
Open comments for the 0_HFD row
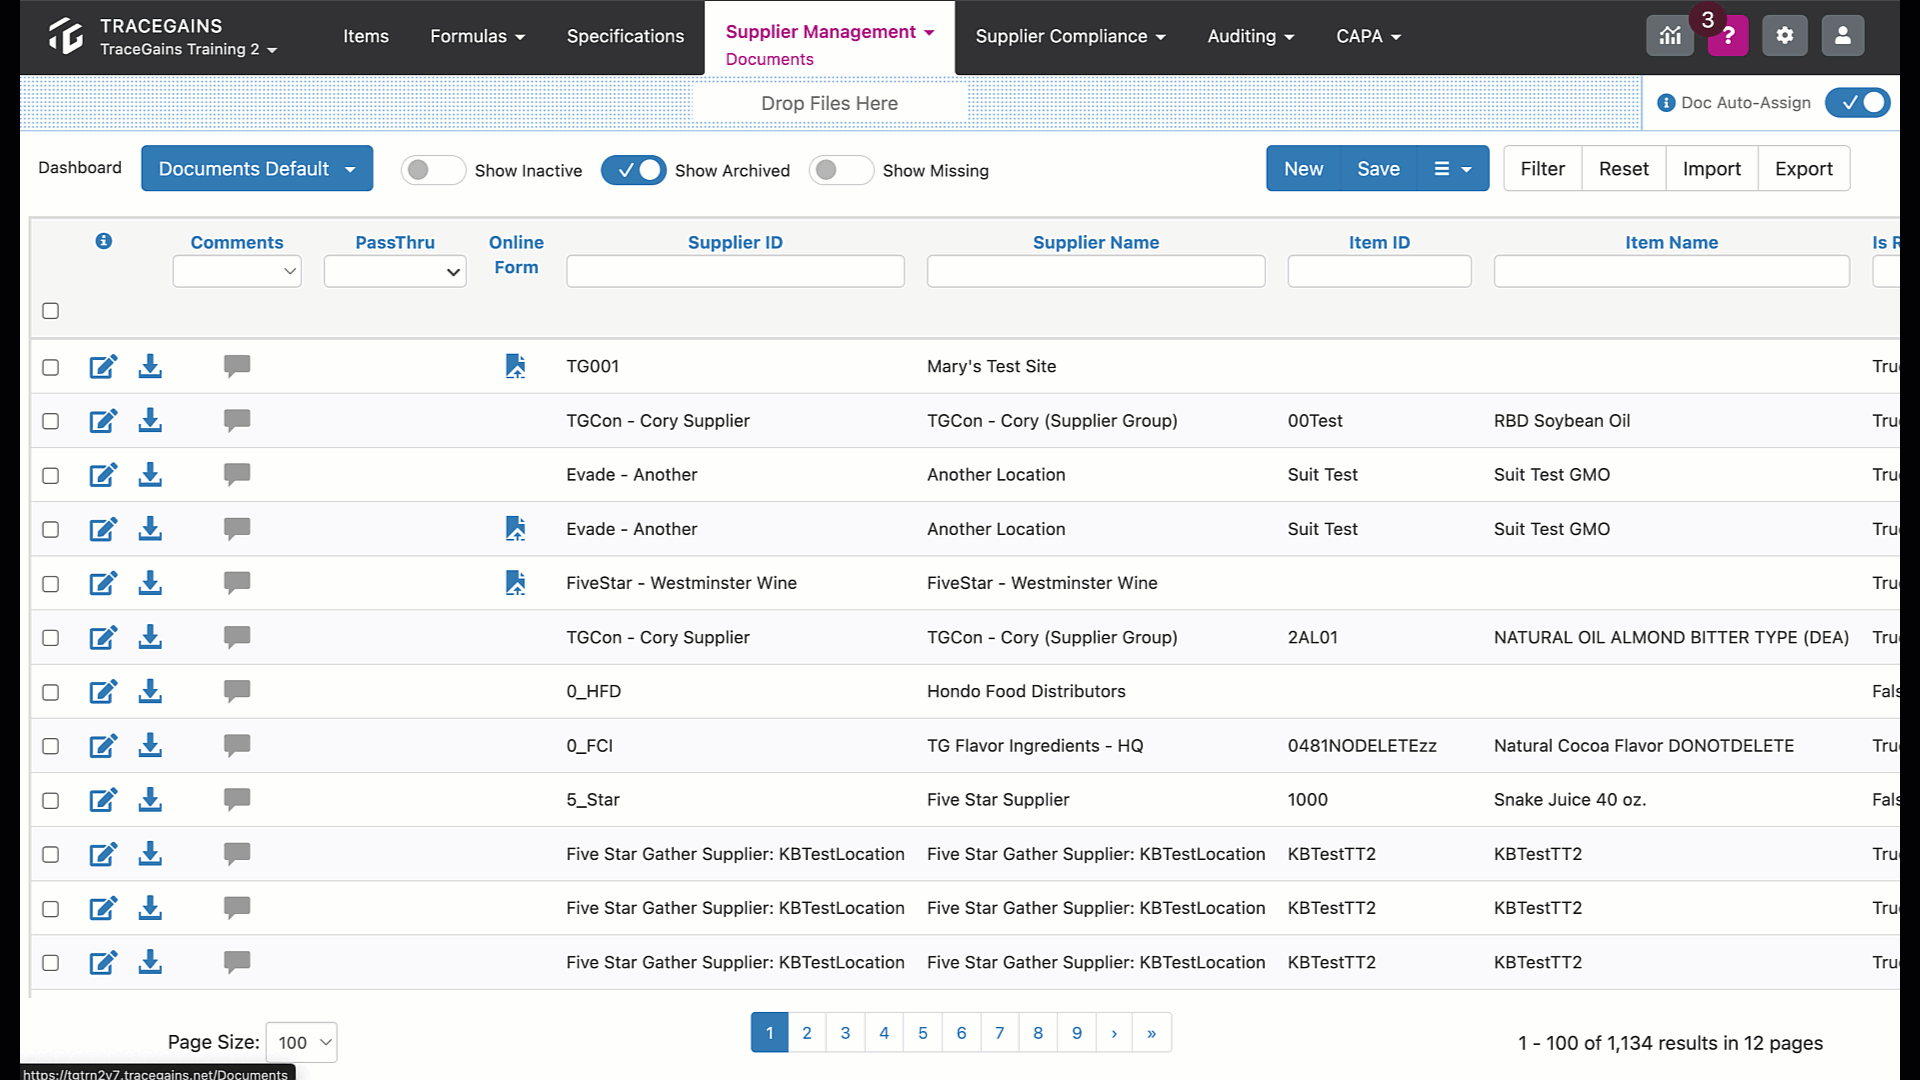pyautogui.click(x=237, y=691)
